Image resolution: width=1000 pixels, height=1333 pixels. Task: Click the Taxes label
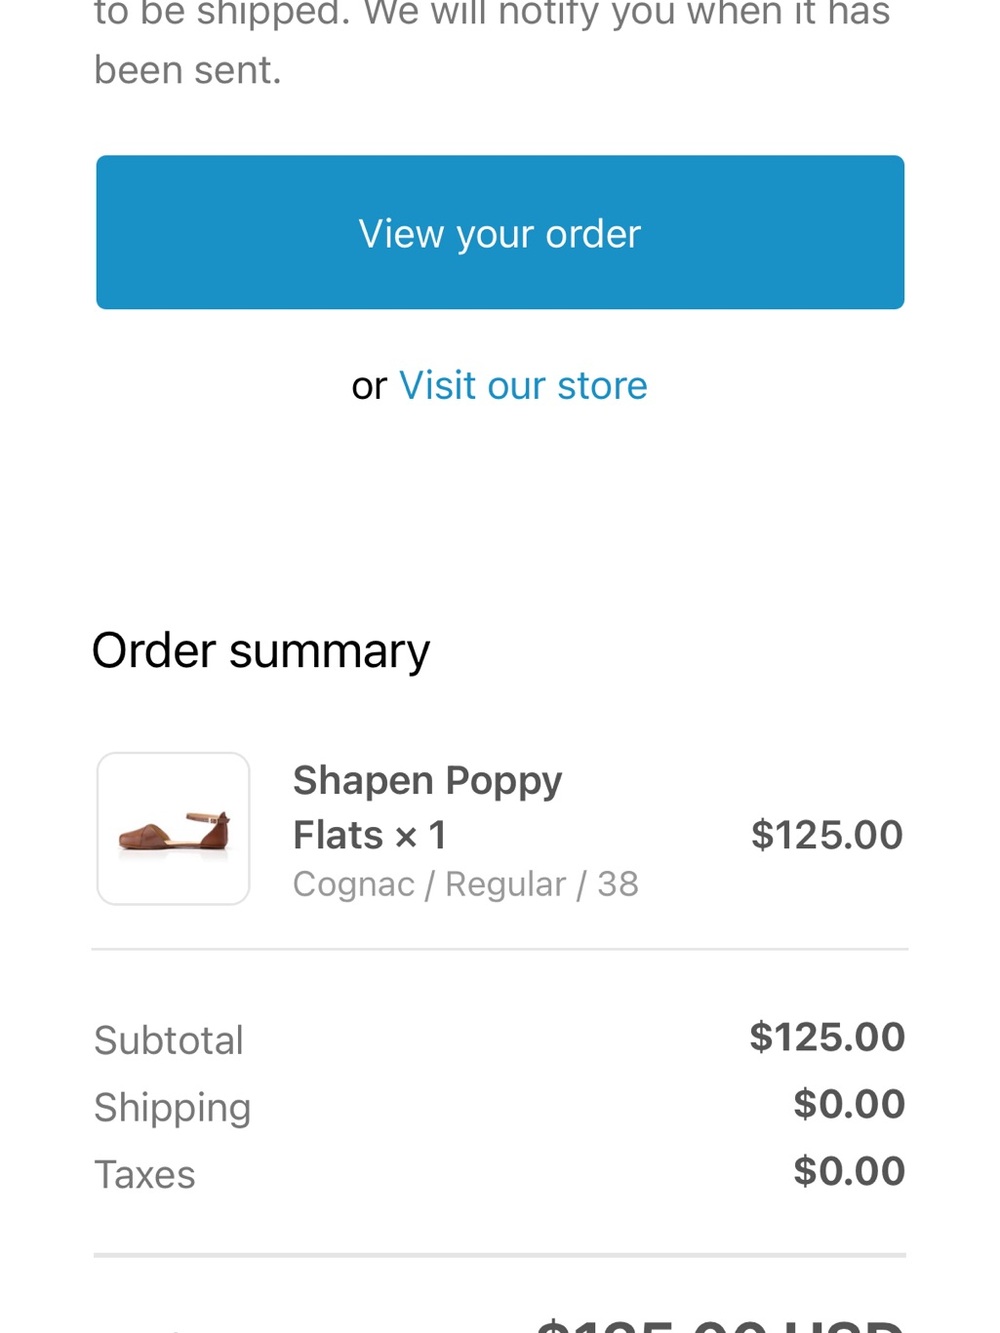(x=145, y=1174)
